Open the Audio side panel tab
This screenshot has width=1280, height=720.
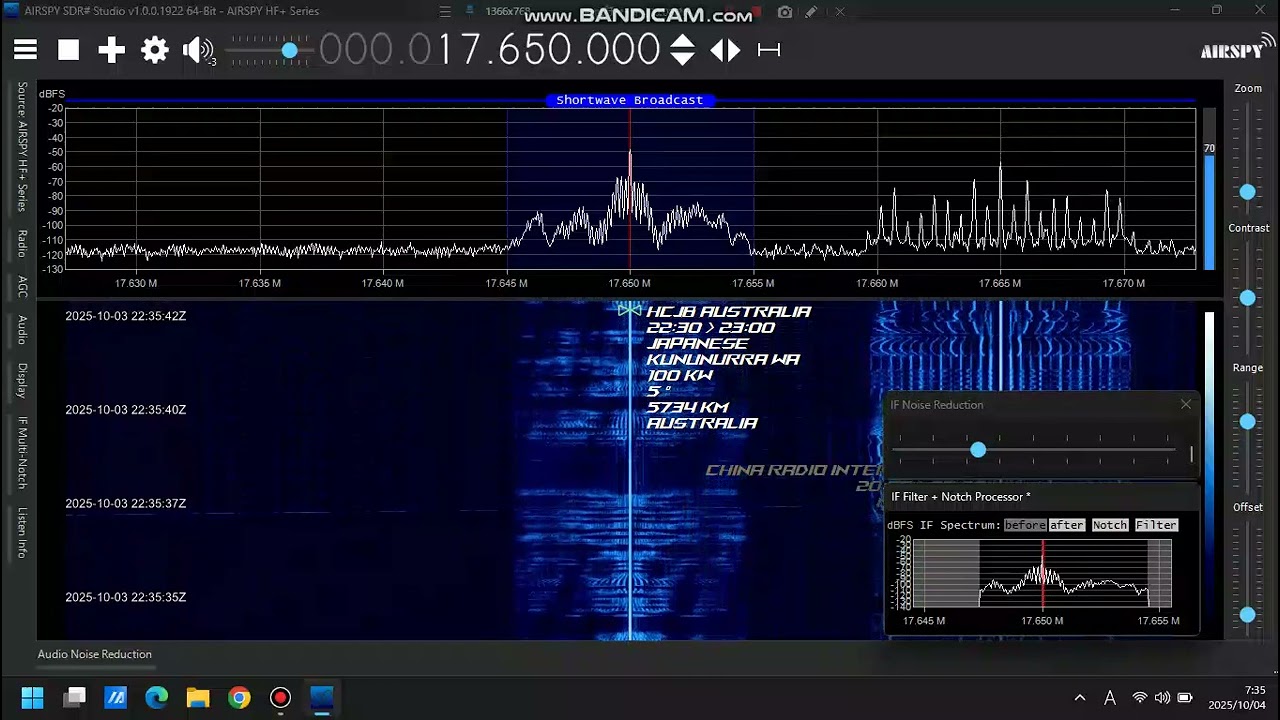(22, 330)
